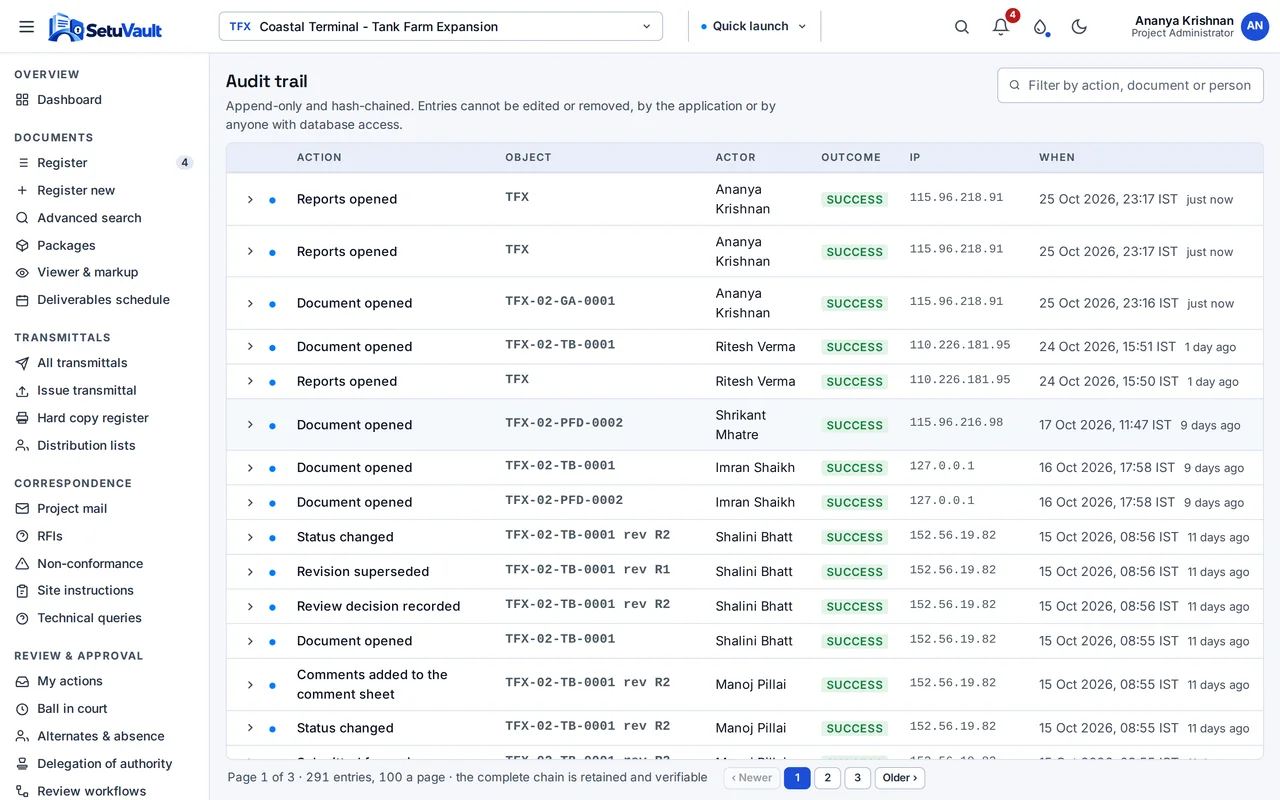Click the Site instructions clipboard icon

[x=22, y=591]
